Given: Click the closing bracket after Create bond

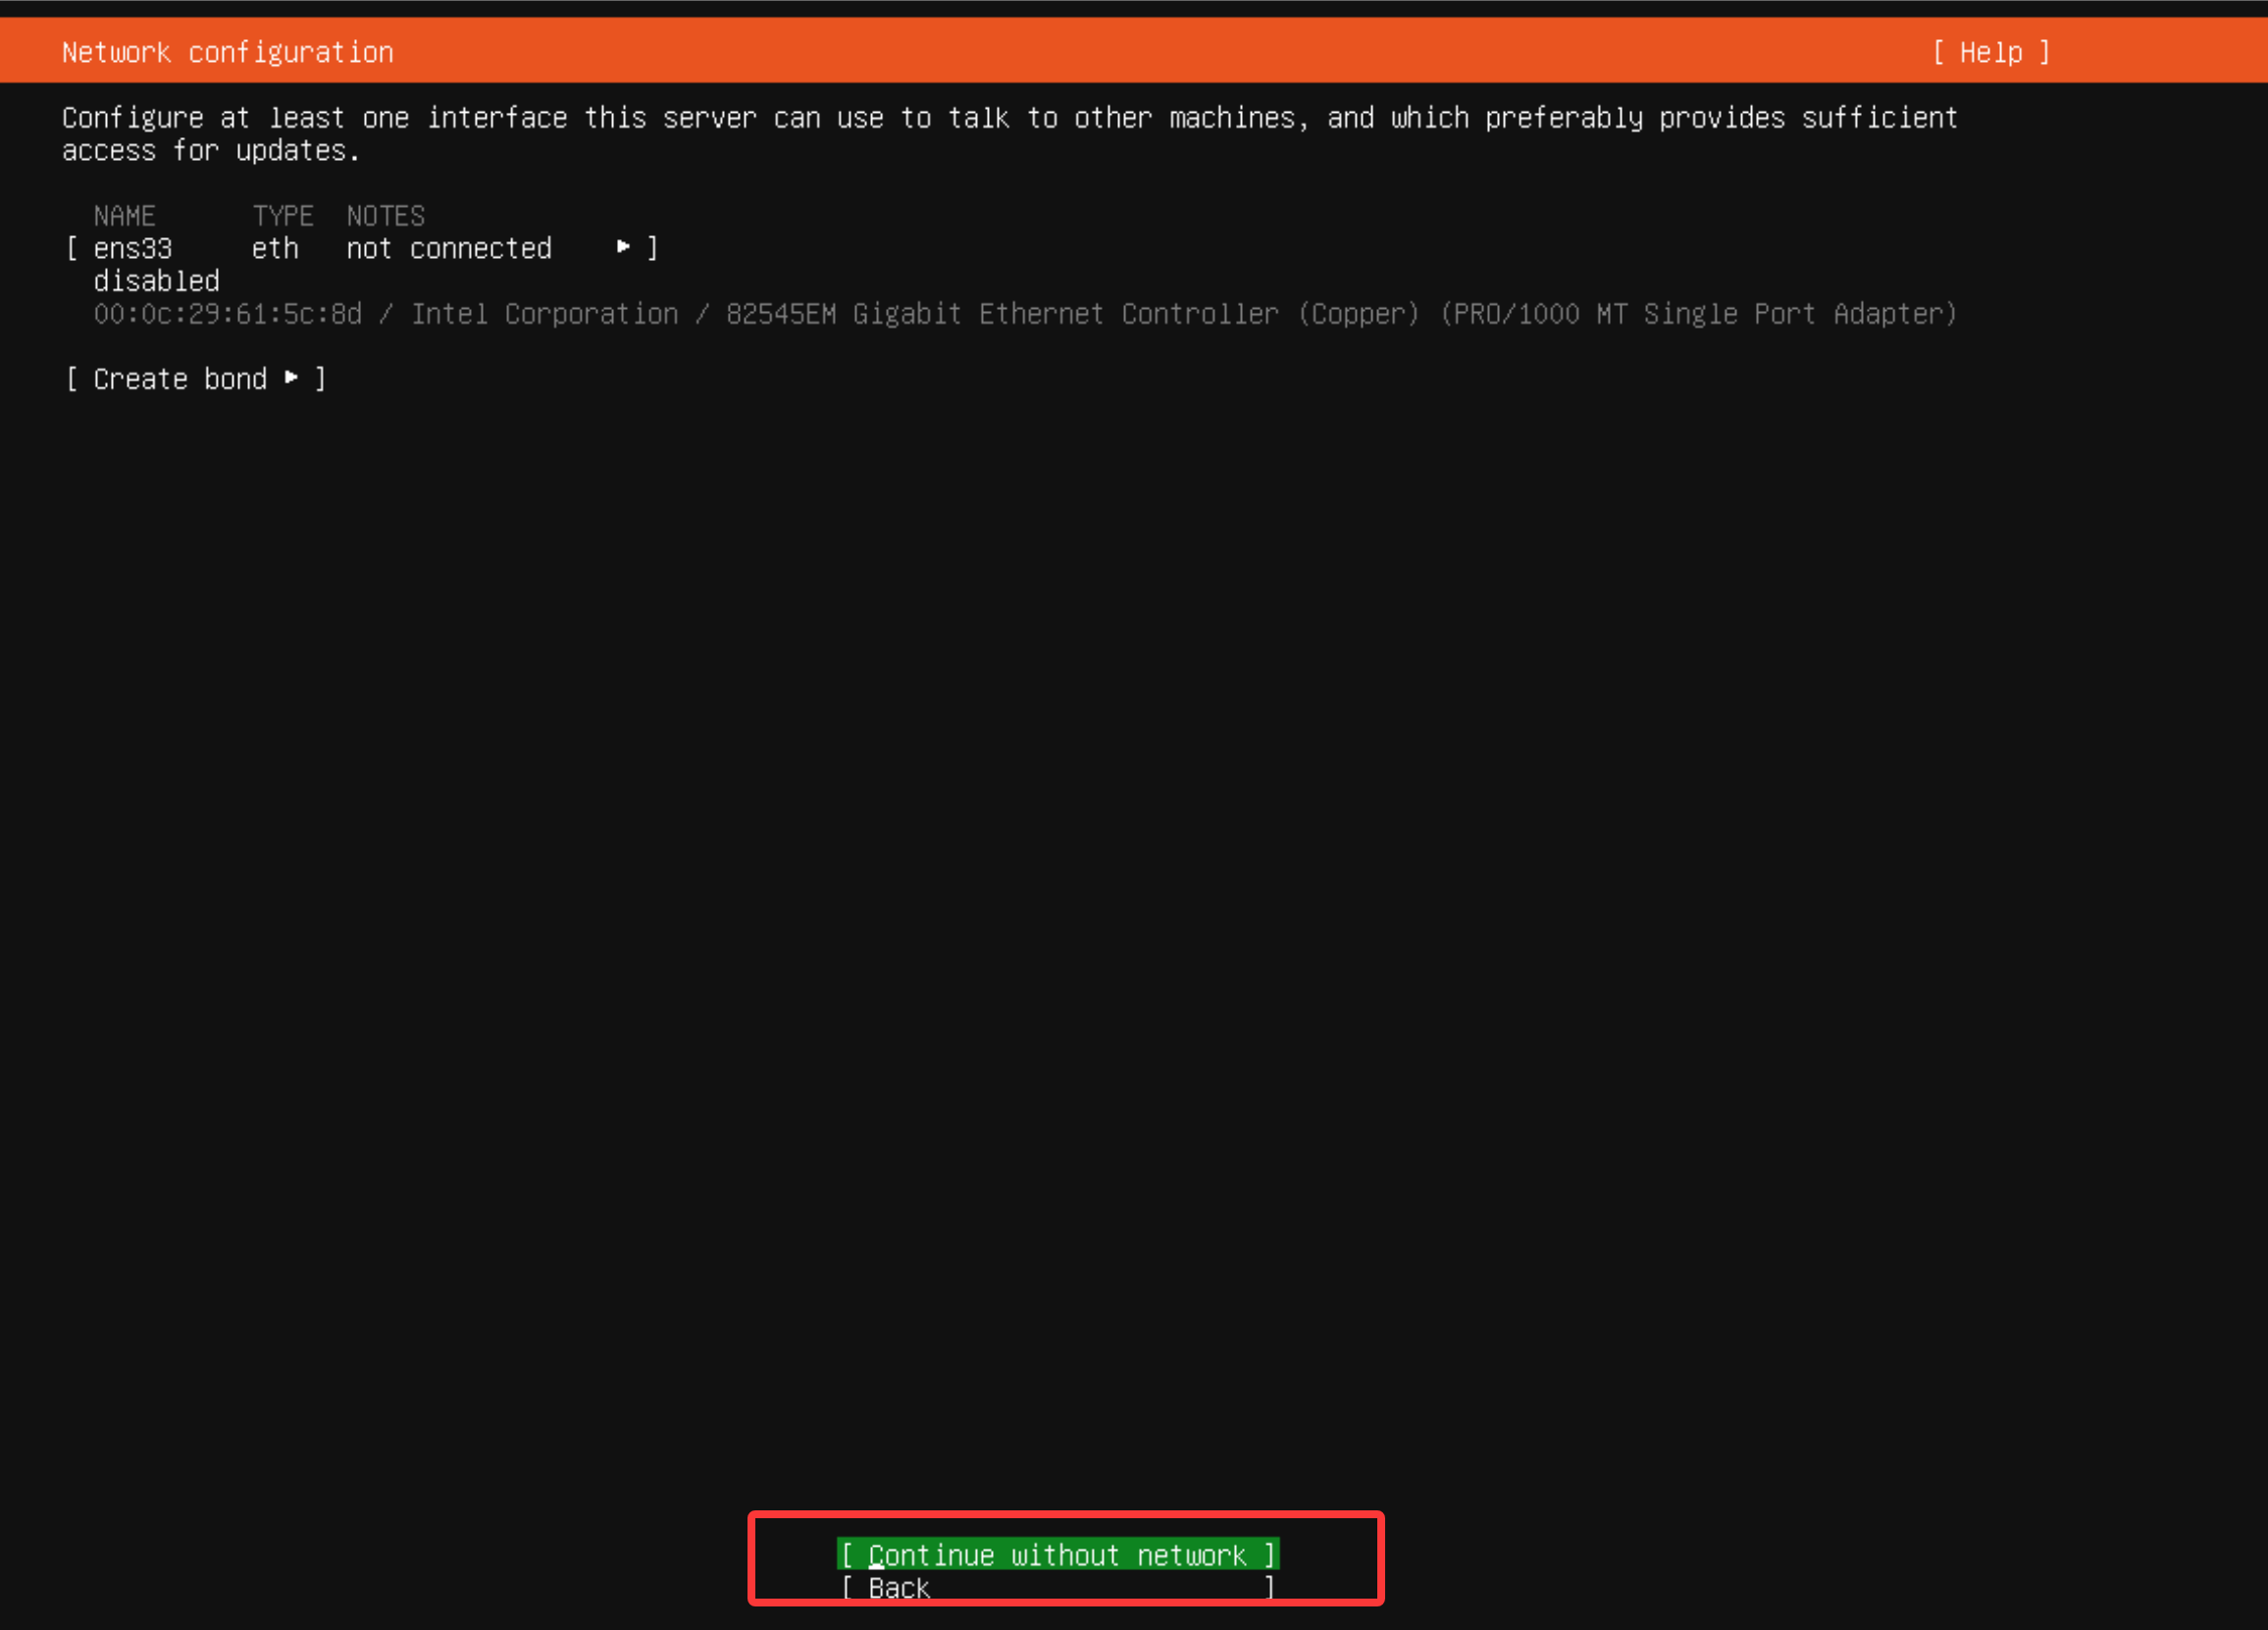Looking at the screenshot, I should [320, 379].
